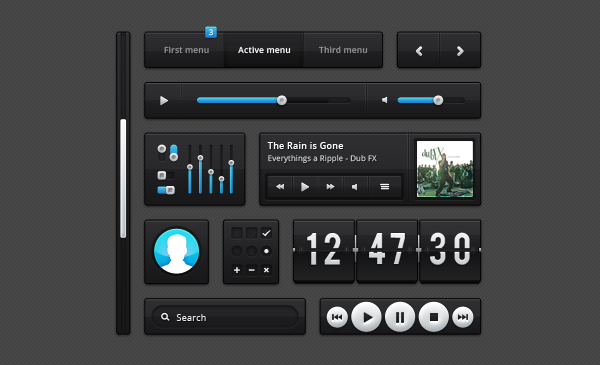Screen dimensions: 600x365
Task: Click the volume slider knob
Action: pyautogui.click(x=438, y=100)
